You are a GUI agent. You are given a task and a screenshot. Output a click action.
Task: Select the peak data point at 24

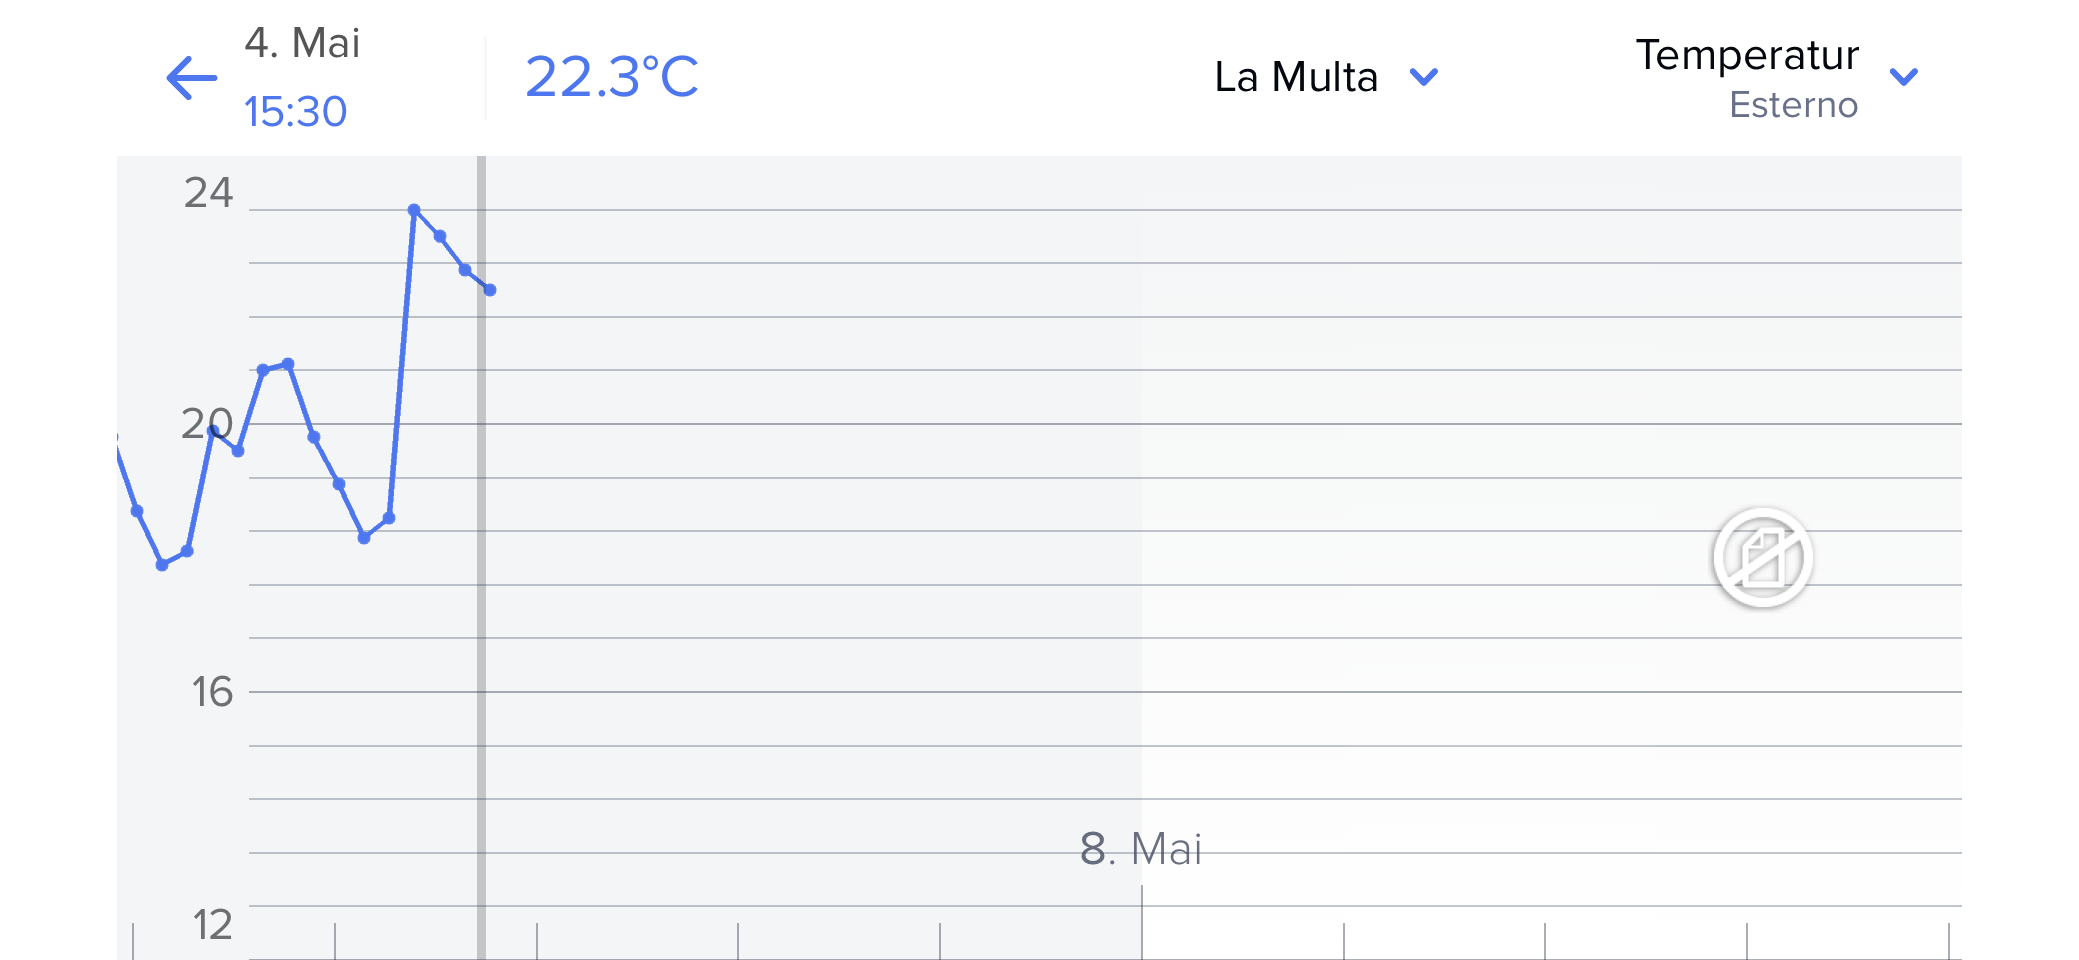(414, 210)
